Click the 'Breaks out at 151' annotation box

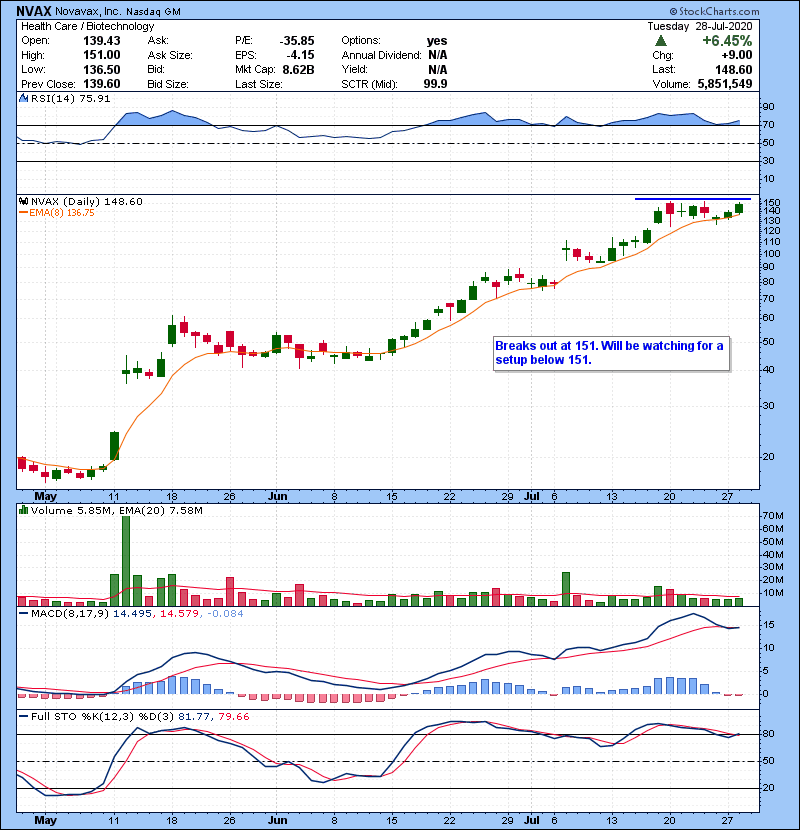coord(612,354)
